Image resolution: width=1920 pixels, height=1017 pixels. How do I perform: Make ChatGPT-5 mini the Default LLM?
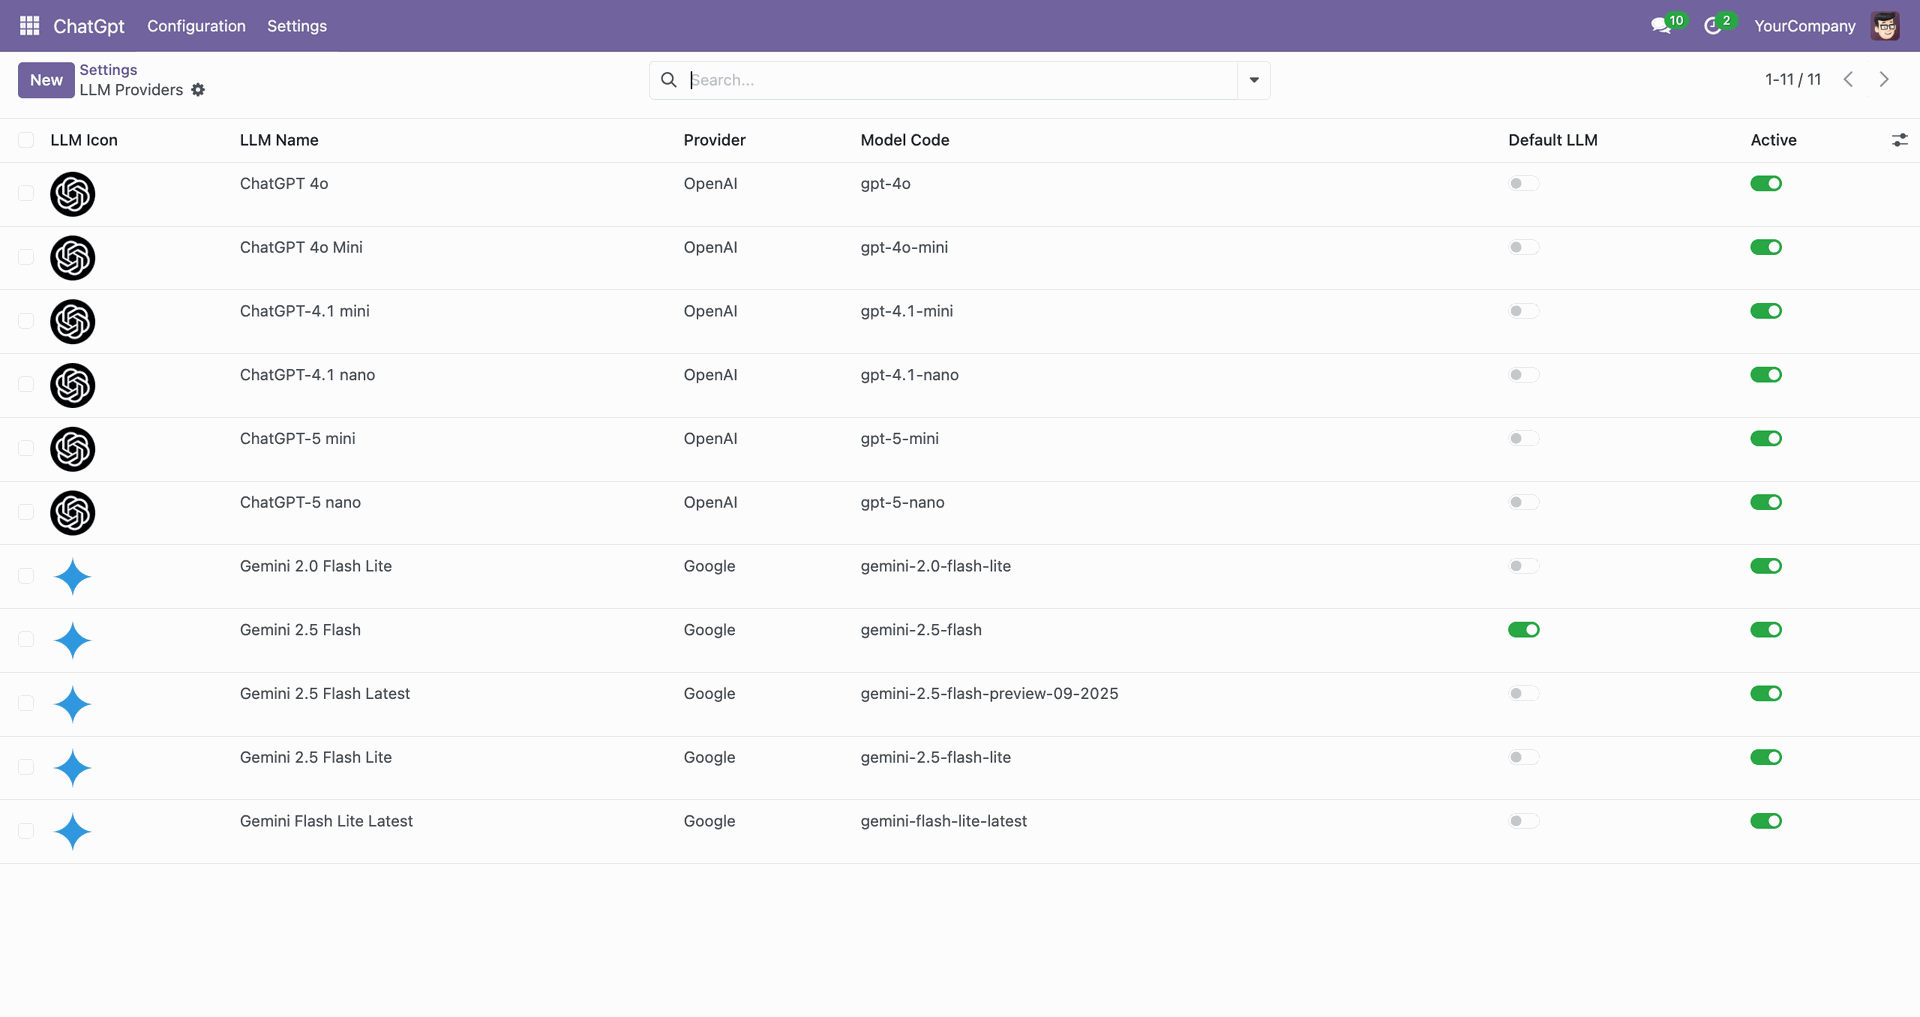coord(1523,439)
